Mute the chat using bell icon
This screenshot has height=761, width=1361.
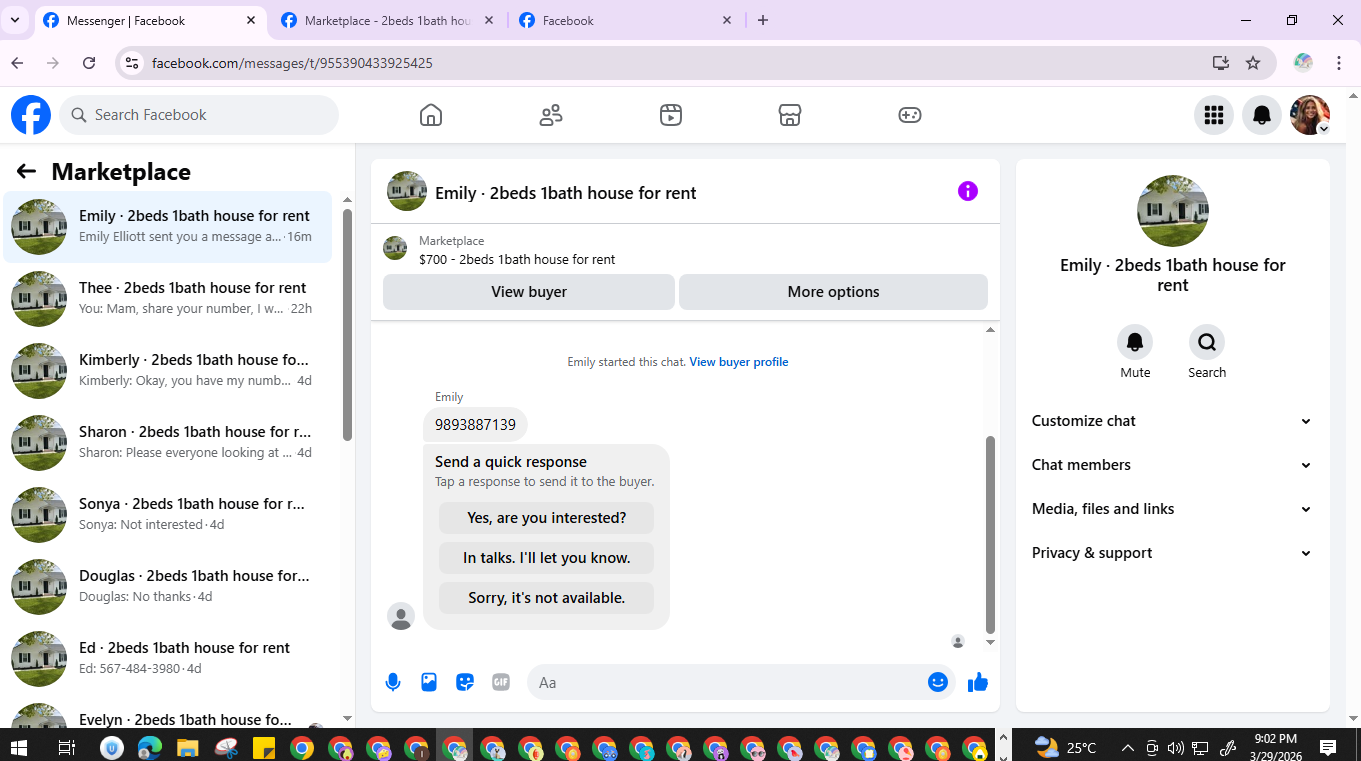[1135, 342]
